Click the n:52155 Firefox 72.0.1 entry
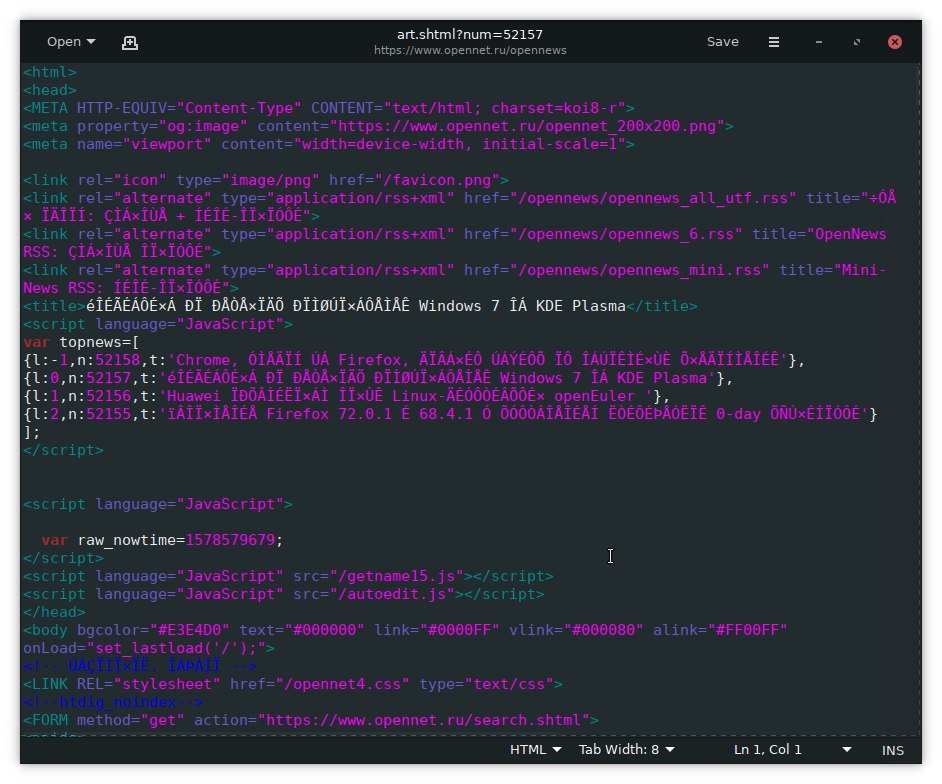942x784 pixels. pyautogui.click(x=450, y=415)
